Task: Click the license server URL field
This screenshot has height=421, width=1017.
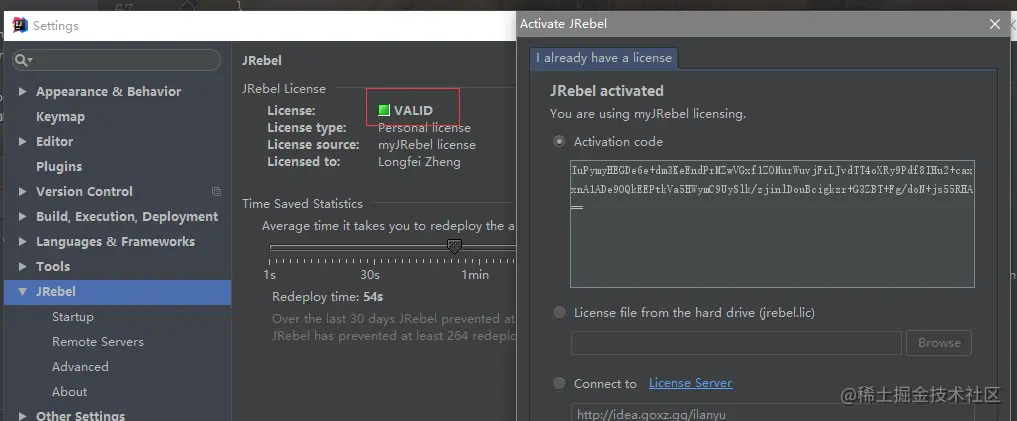Action: point(772,413)
